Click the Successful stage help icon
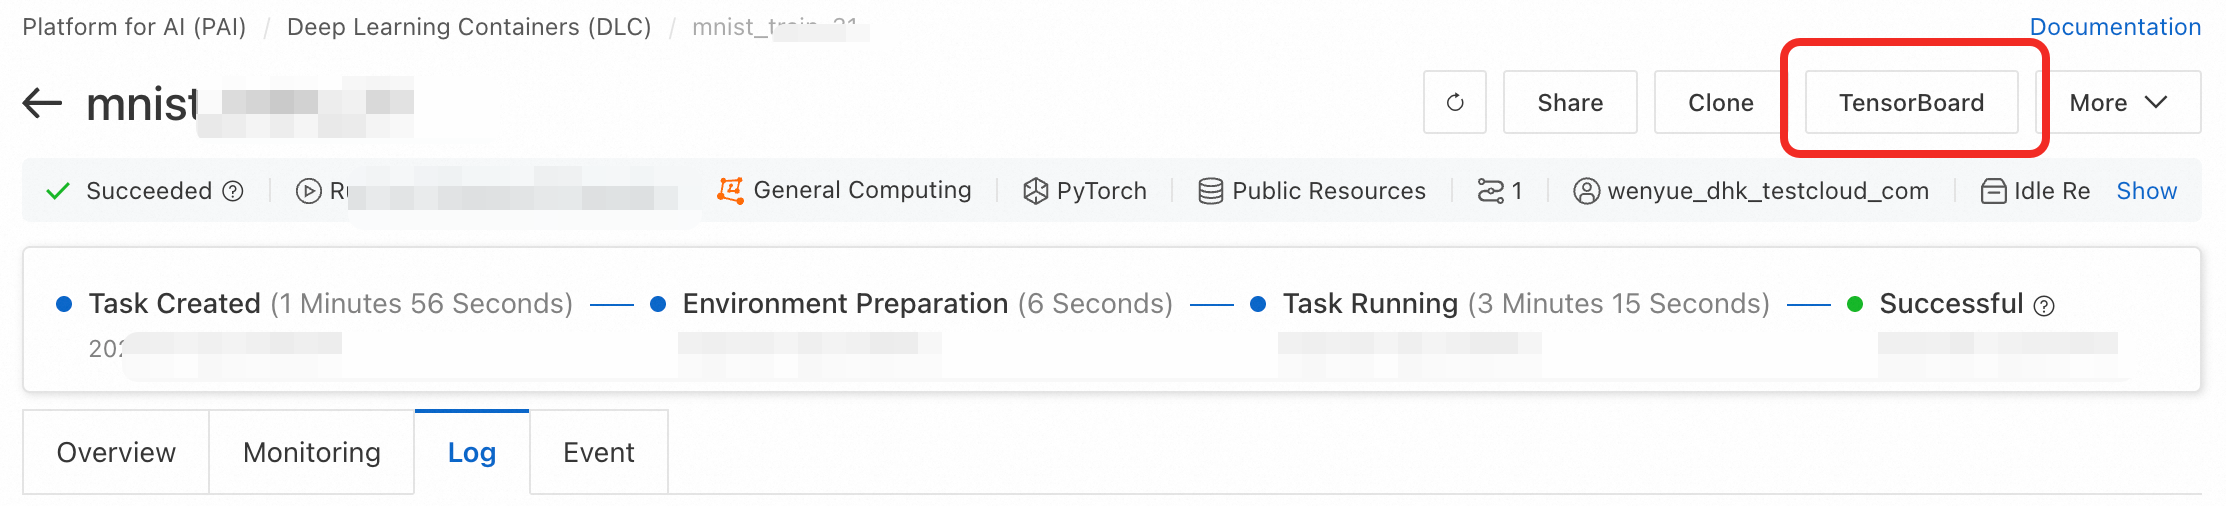This screenshot has height=506, width=2226. click(2045, 306)
